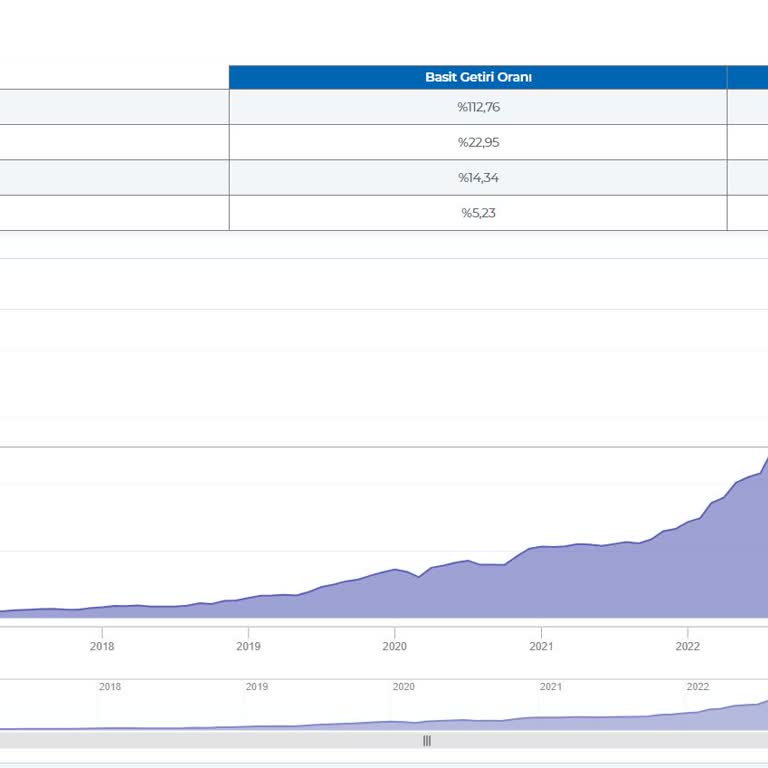Viewport: 768px width, 768px height.
Task: Click the %5,23 value in the table
Action: click(x=478, y=212)
